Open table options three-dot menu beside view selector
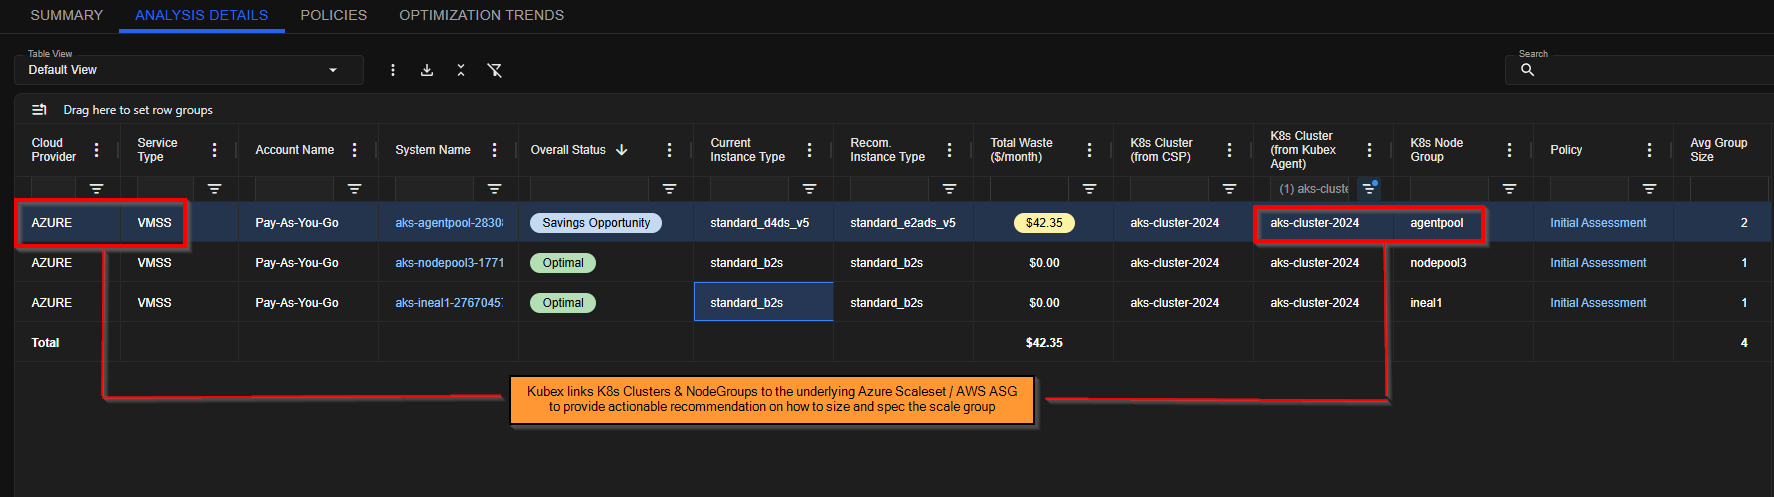 click(393, 70)
